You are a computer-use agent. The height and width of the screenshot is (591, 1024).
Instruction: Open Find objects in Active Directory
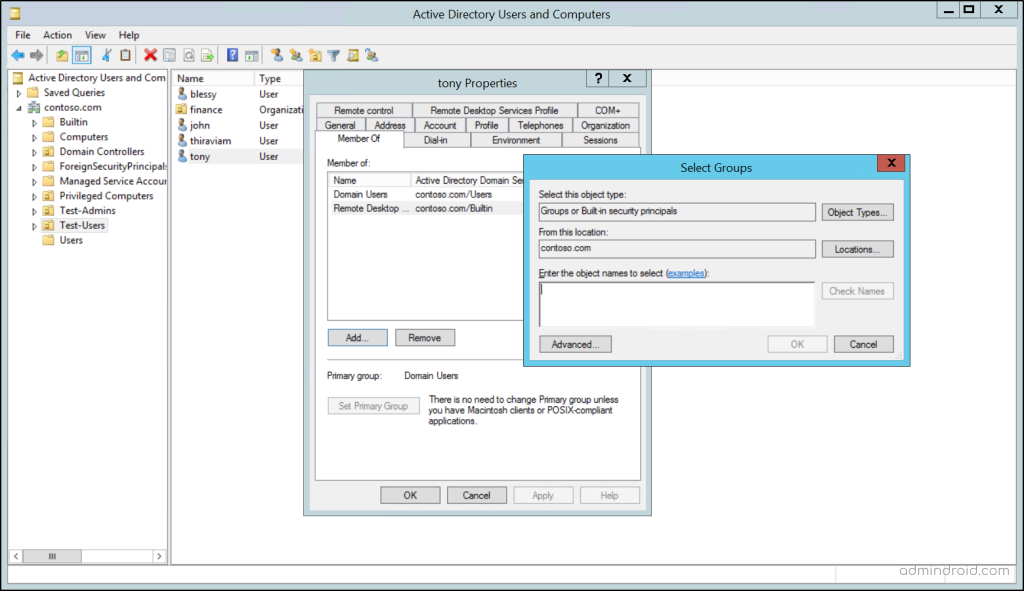tap(353, 55)
